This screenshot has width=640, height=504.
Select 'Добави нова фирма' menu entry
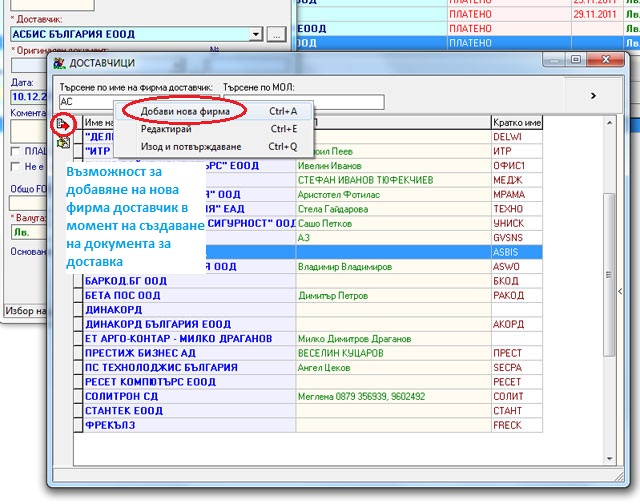[x=214, y=111]
